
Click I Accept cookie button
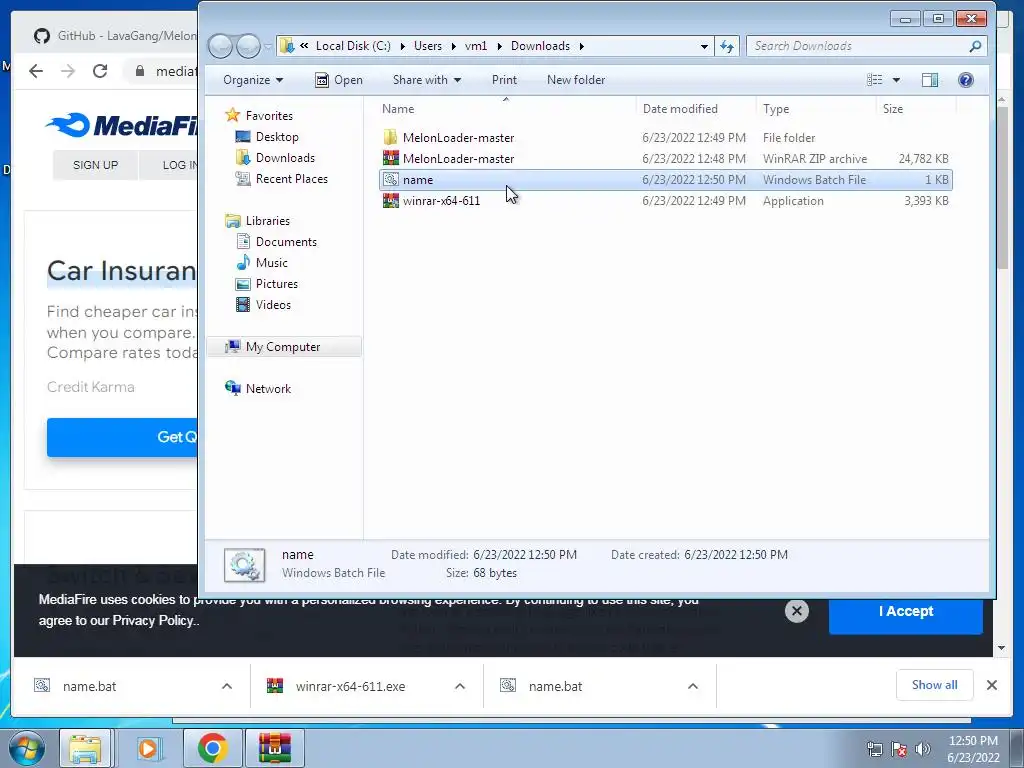click(906, 611)
